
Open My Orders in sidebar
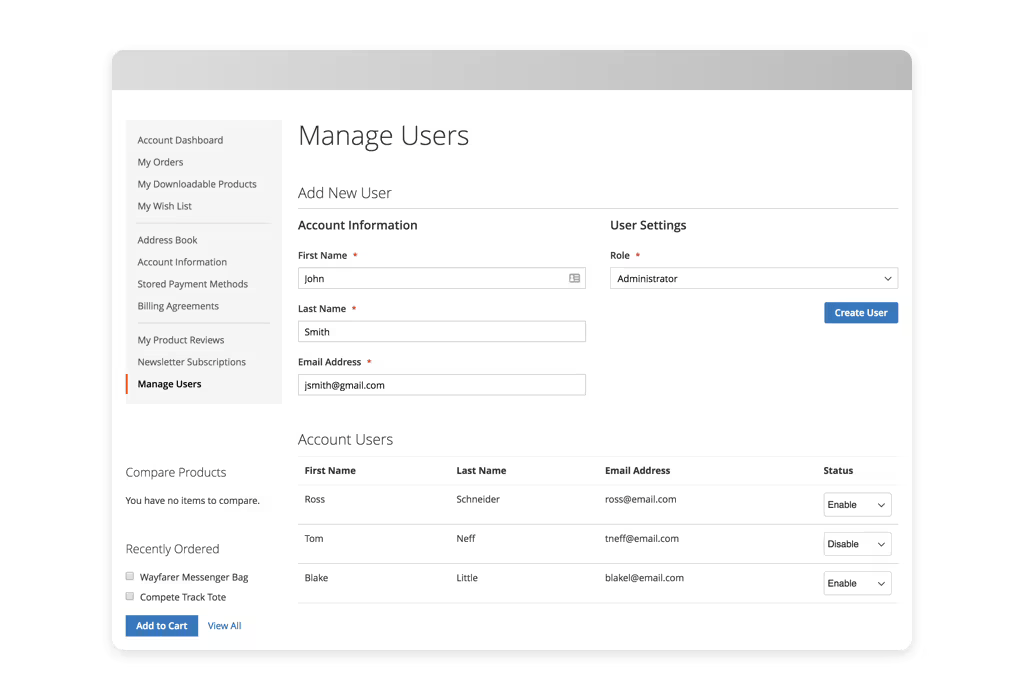pyautogui.click(x=160, y=162)
